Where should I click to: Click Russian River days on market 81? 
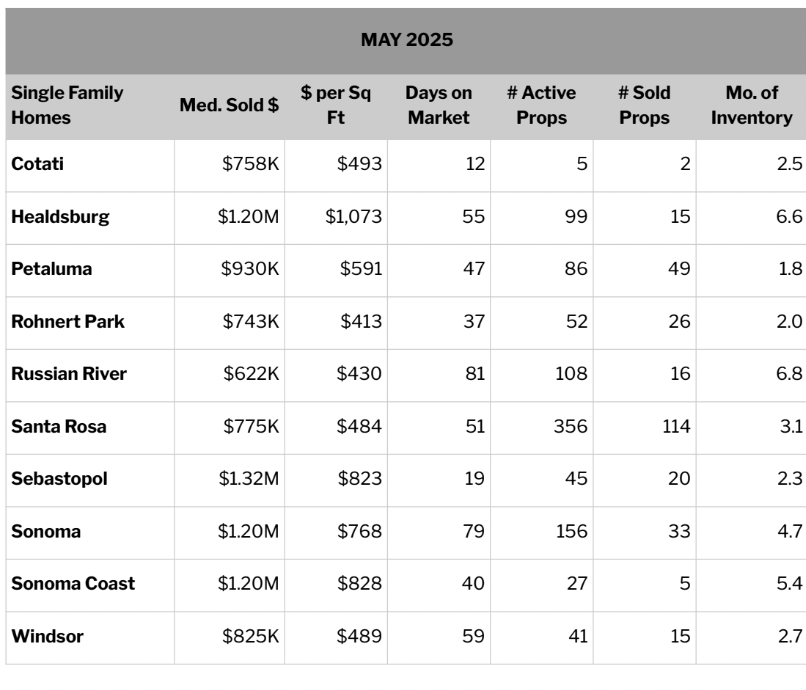tap(475, 374)
